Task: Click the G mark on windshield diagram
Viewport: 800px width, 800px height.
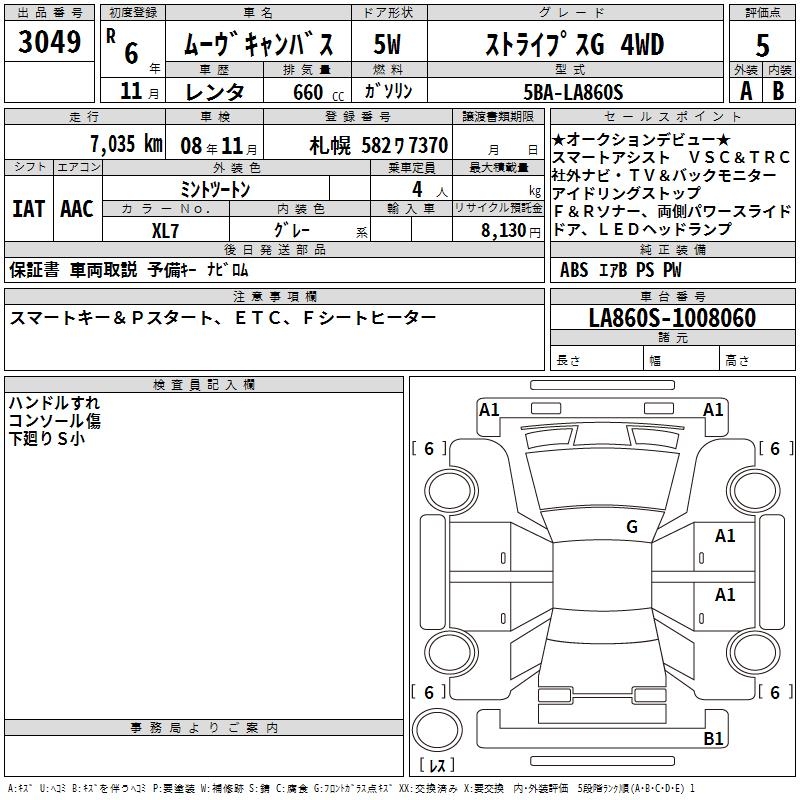Action: click(x=631, y=526)
